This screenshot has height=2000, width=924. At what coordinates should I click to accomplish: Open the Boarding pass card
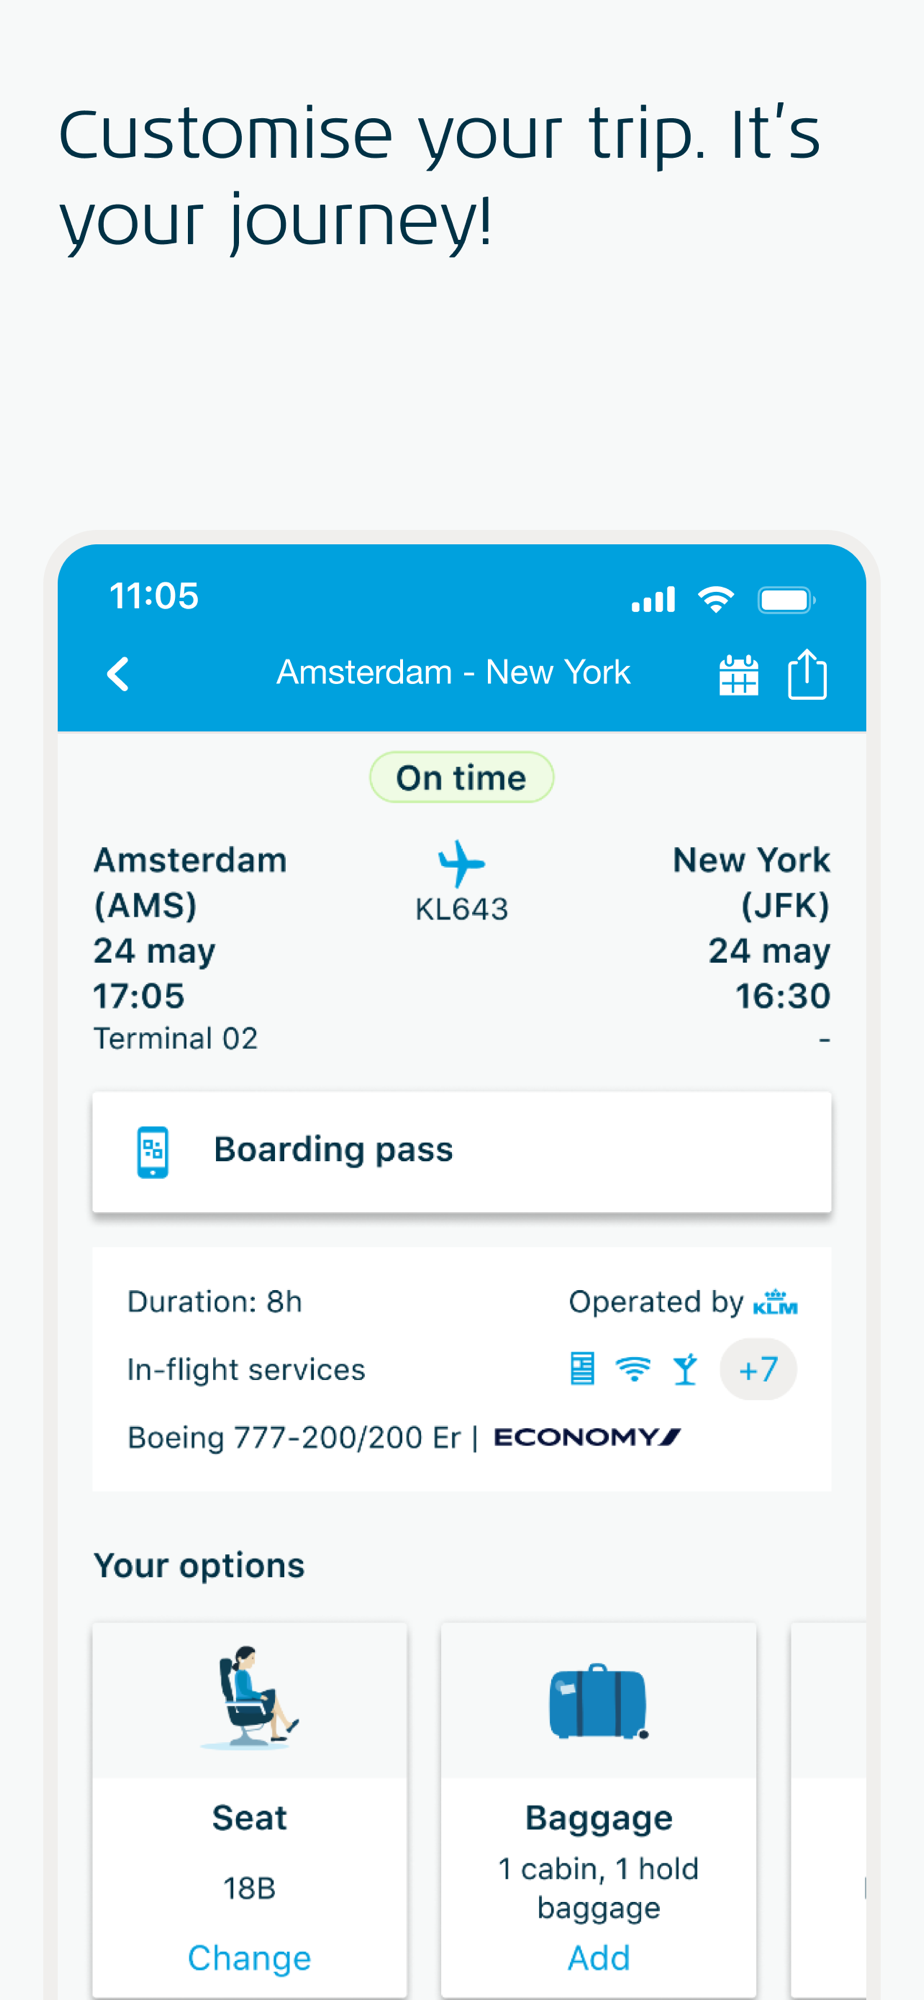pos(462,1152)
